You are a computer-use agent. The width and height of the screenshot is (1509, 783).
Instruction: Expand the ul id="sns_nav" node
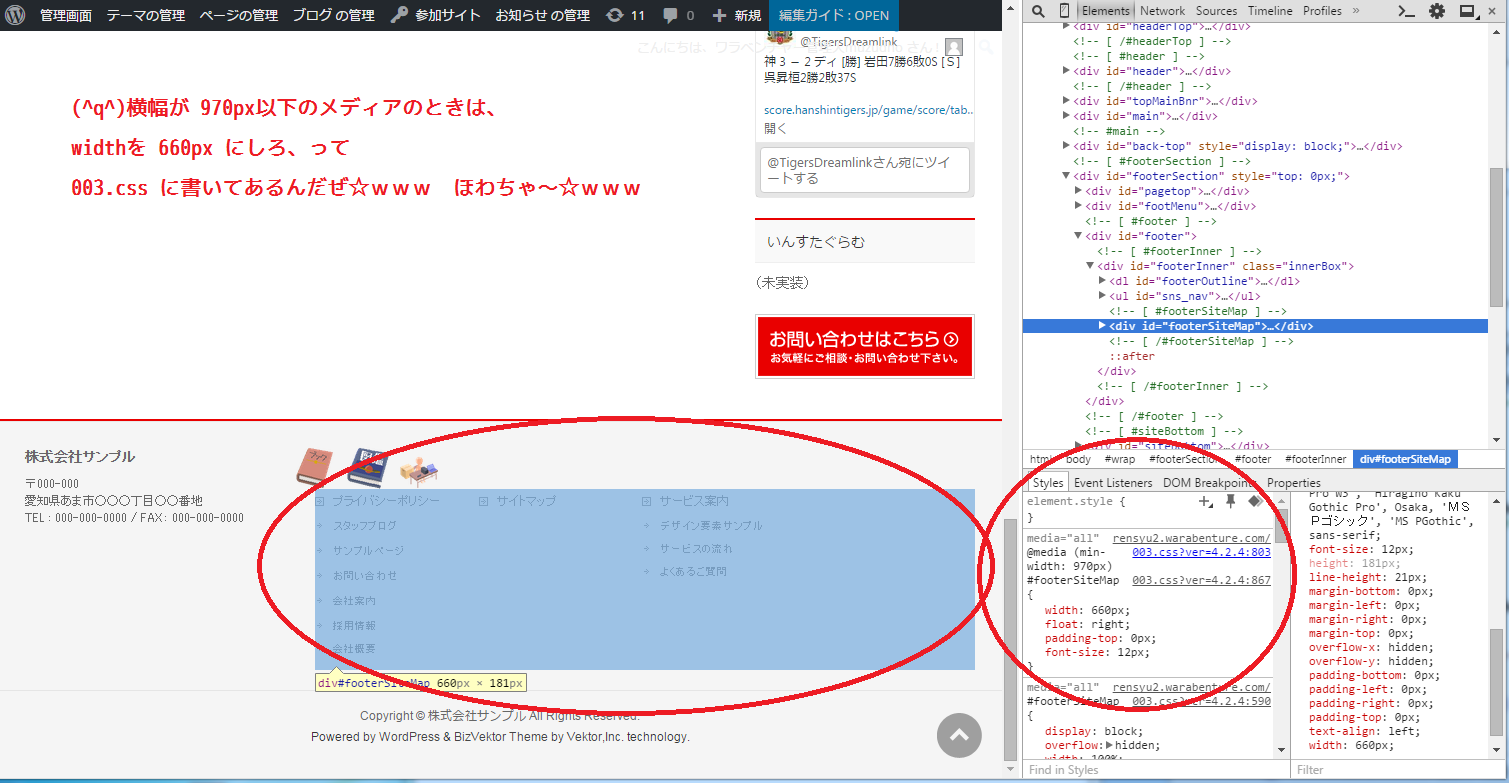click(1102, 296)
